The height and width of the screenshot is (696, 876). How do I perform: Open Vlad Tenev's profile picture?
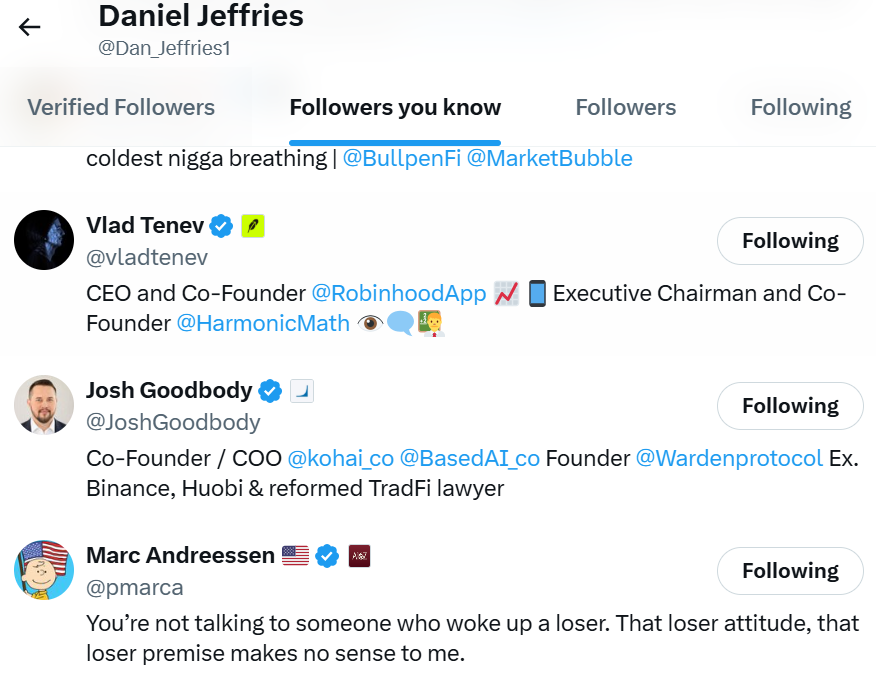tap(44, 240)
